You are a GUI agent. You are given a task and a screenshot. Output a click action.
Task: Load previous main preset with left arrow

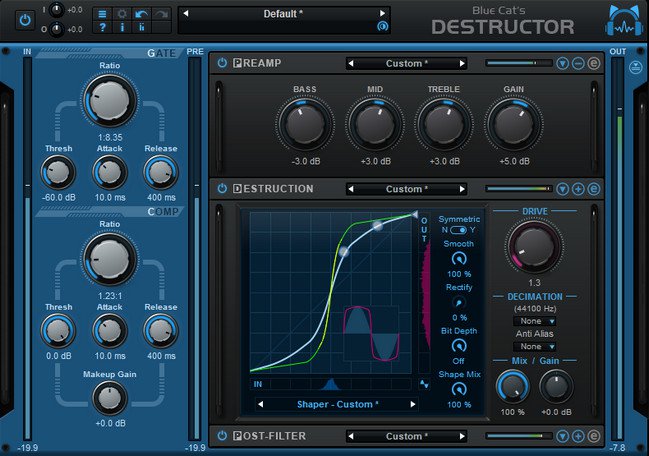pyautogui.click(x=186, y=14)
